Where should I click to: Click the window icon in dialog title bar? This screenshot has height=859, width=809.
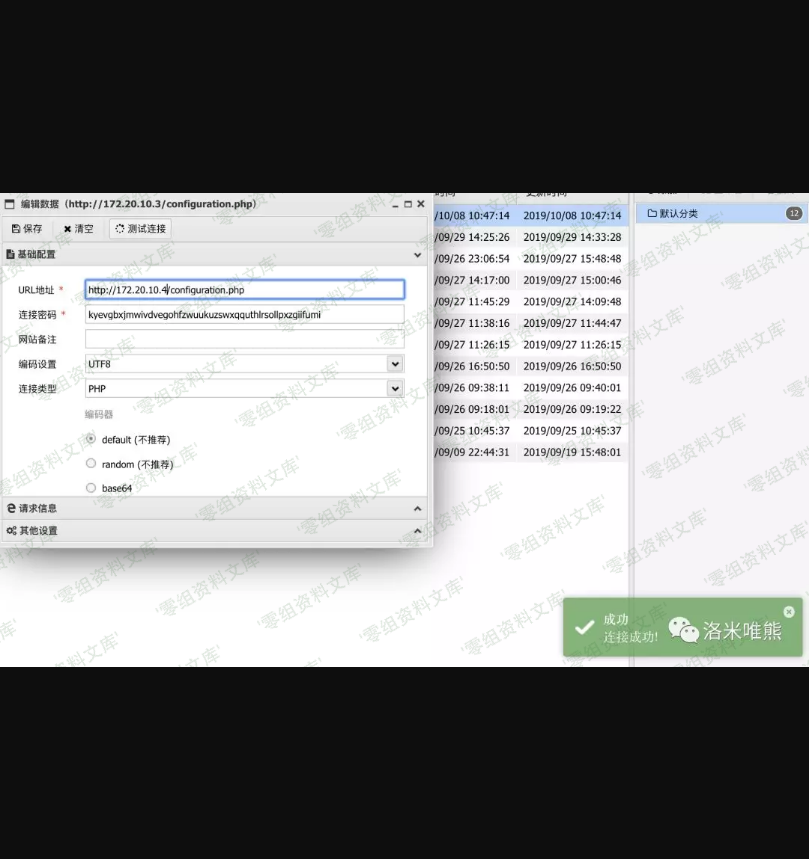pos(10,204)
